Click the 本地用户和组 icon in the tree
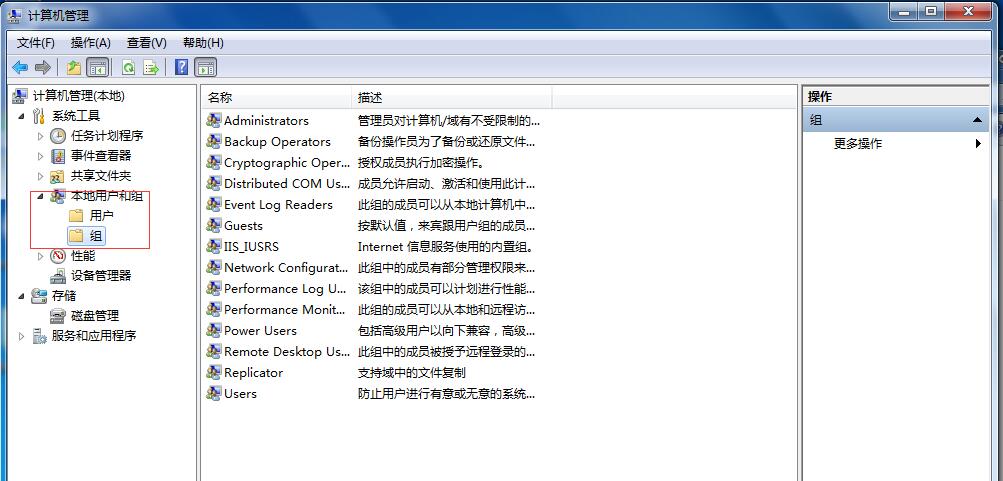The image size is (1003, 481). [x=58, y=196]
